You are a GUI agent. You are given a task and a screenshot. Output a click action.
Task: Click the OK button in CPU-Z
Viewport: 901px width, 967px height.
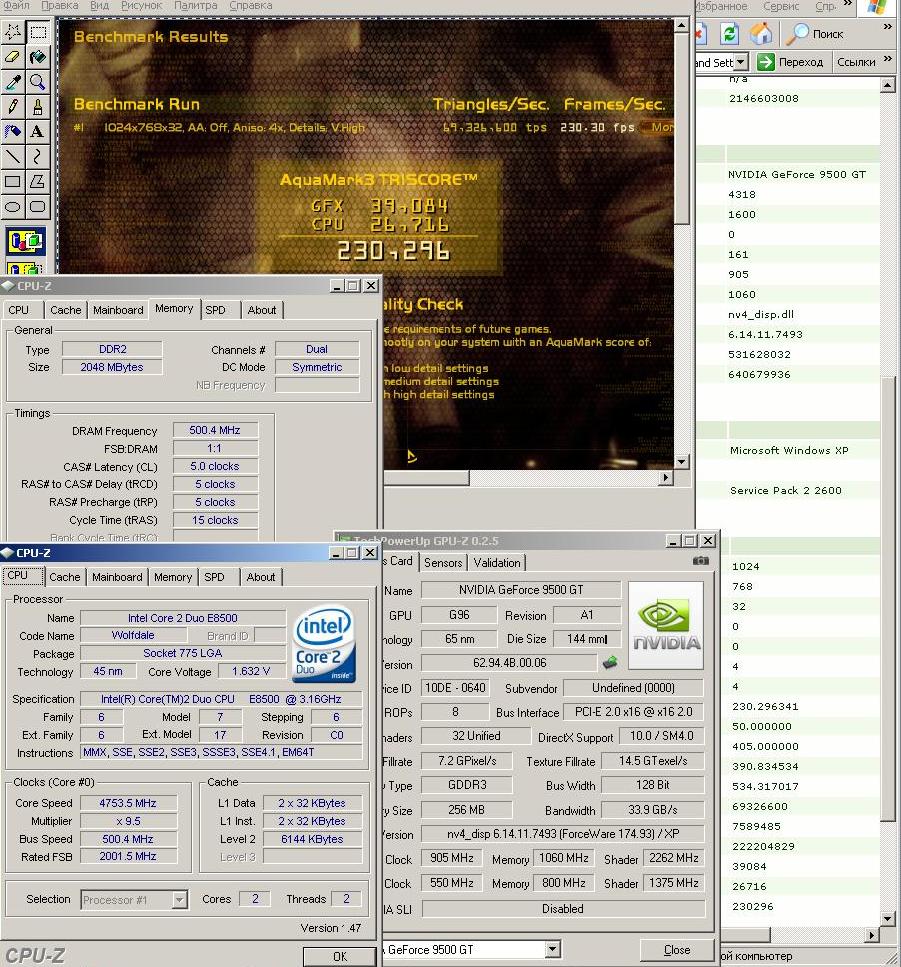click(x=340, y=957)
